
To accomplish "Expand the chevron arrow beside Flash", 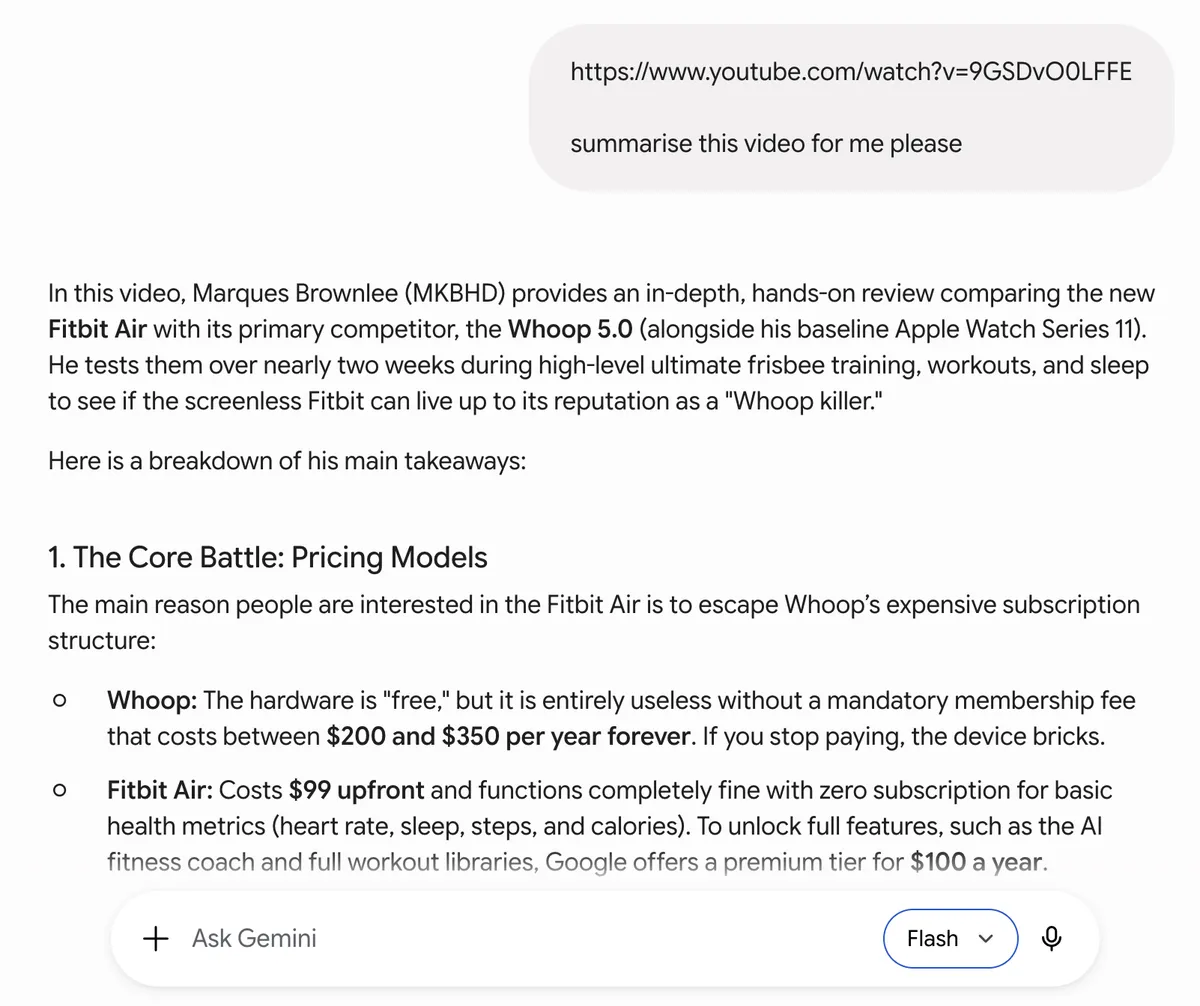I will [x=986, y=939].
